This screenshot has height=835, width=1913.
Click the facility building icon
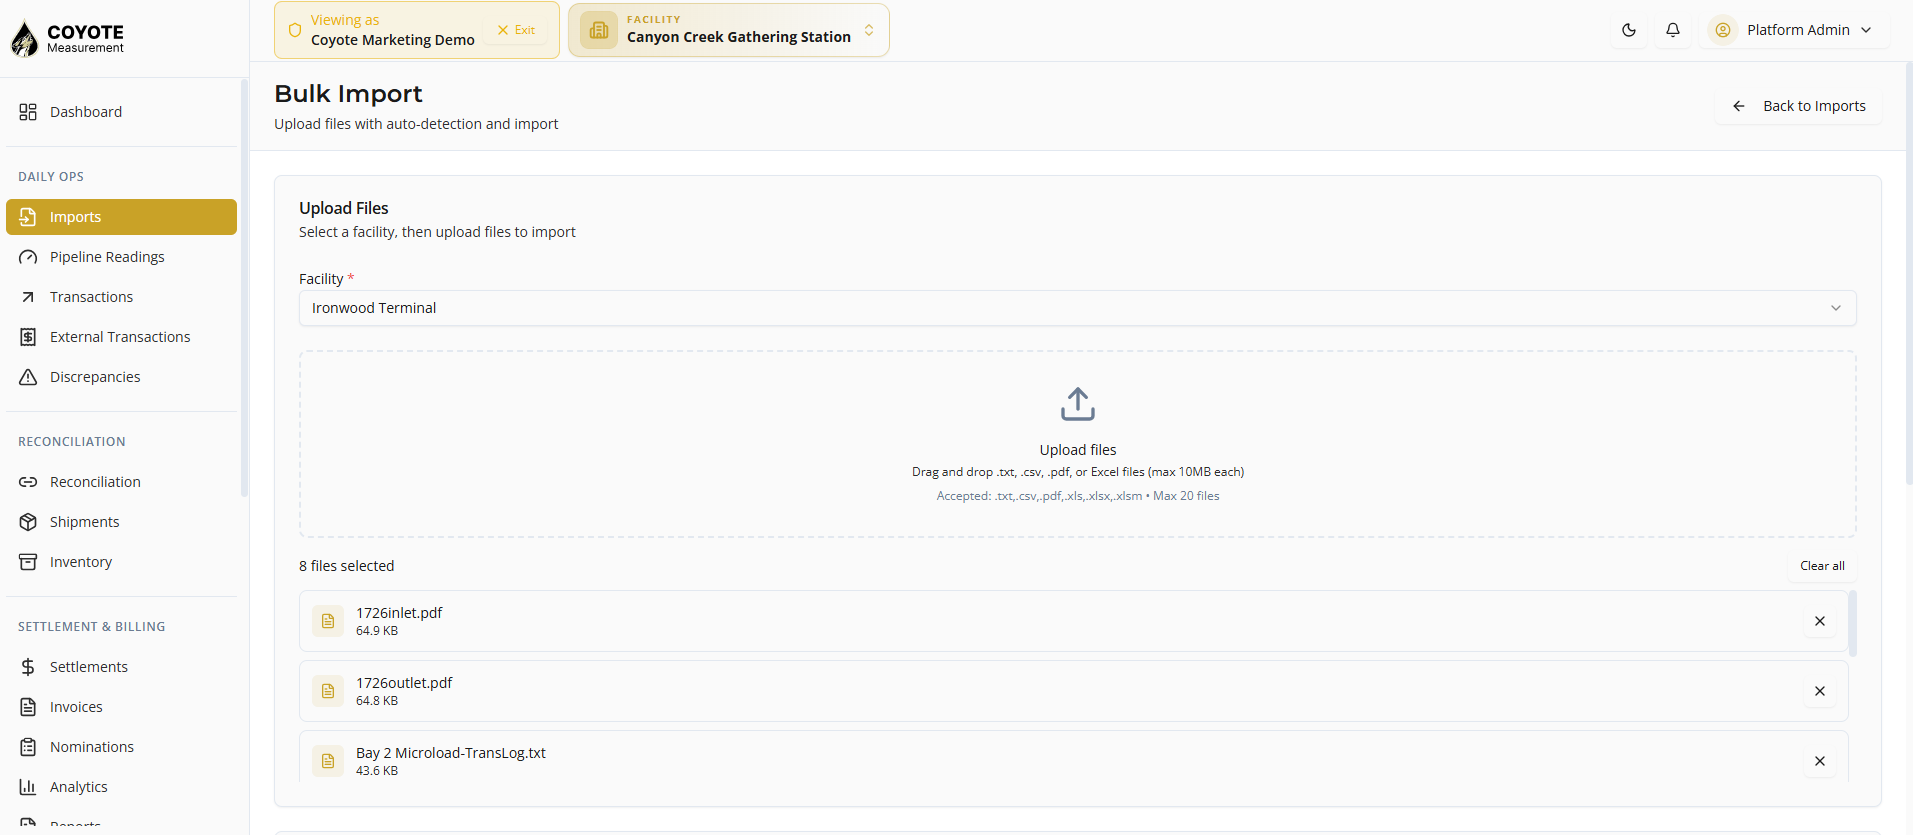(x=599, y=30)
